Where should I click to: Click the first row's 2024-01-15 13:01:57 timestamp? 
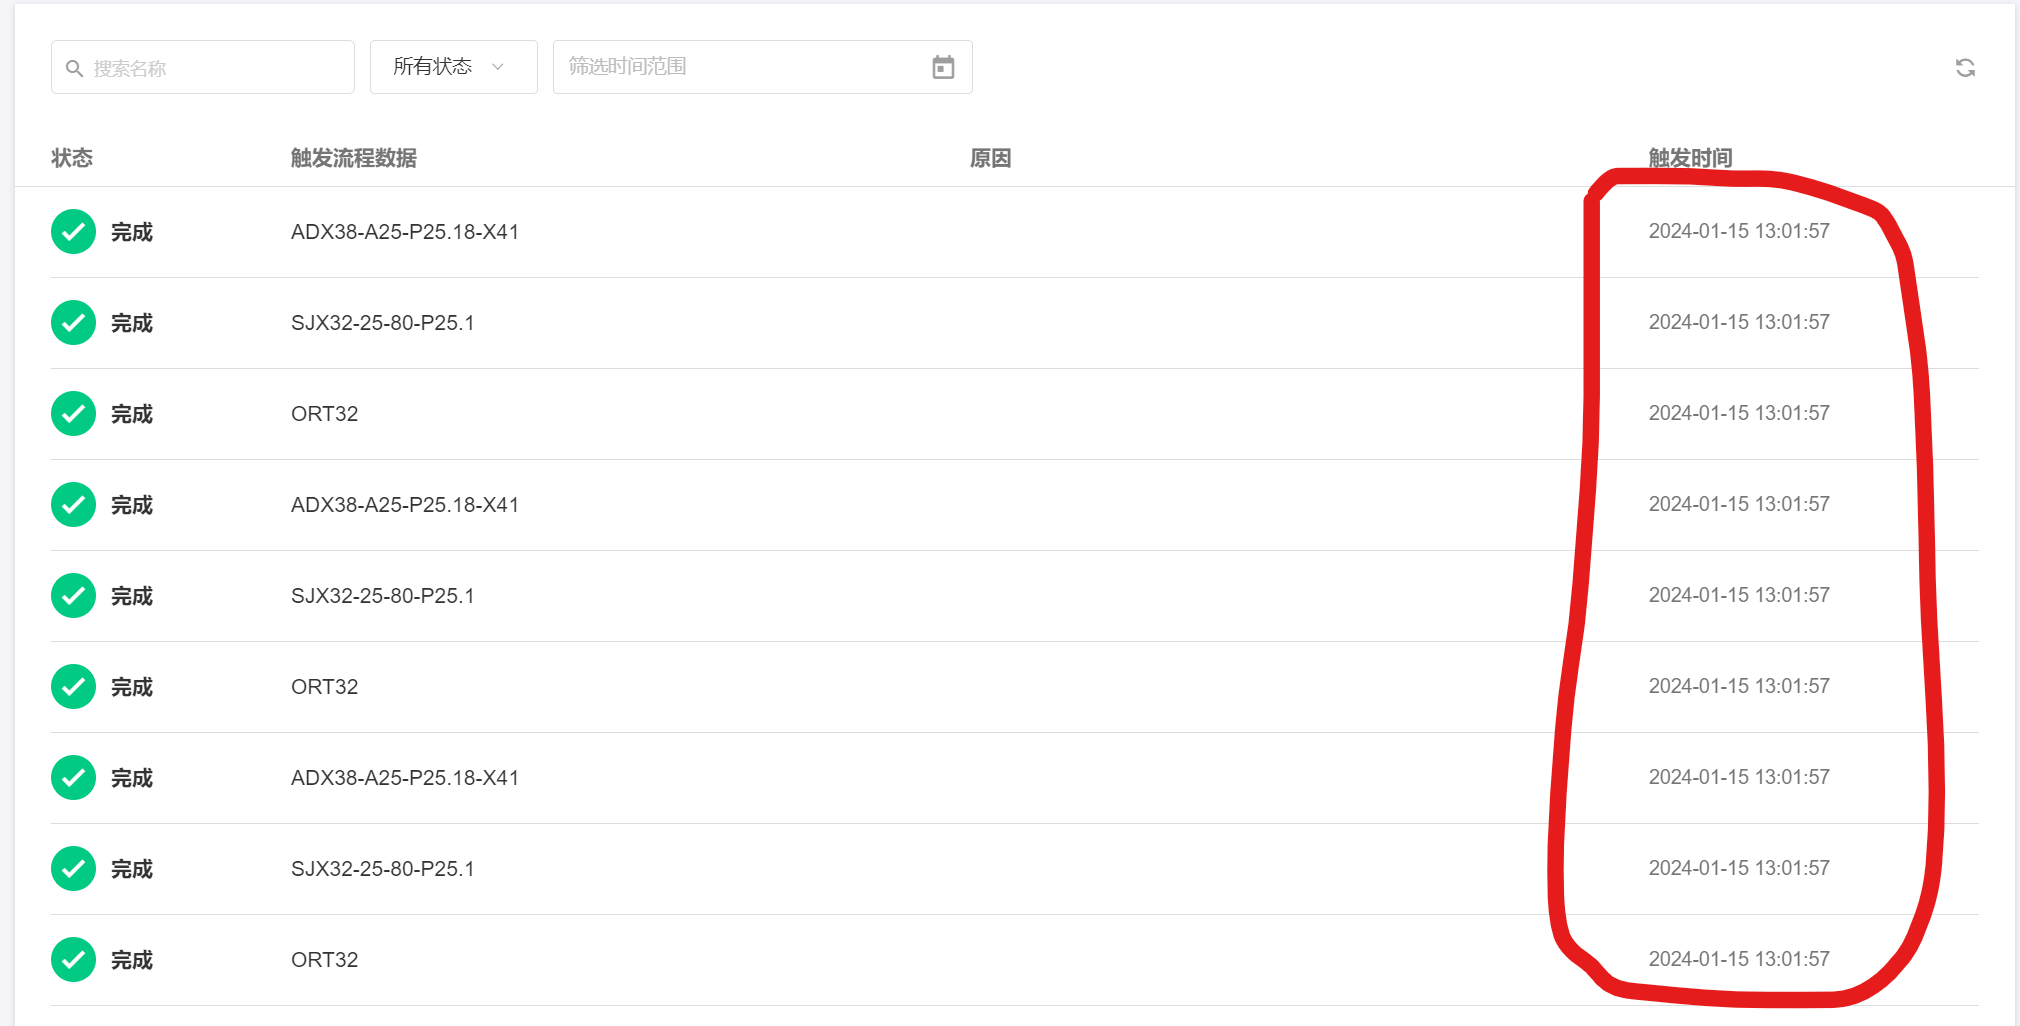pos(1739,231)
